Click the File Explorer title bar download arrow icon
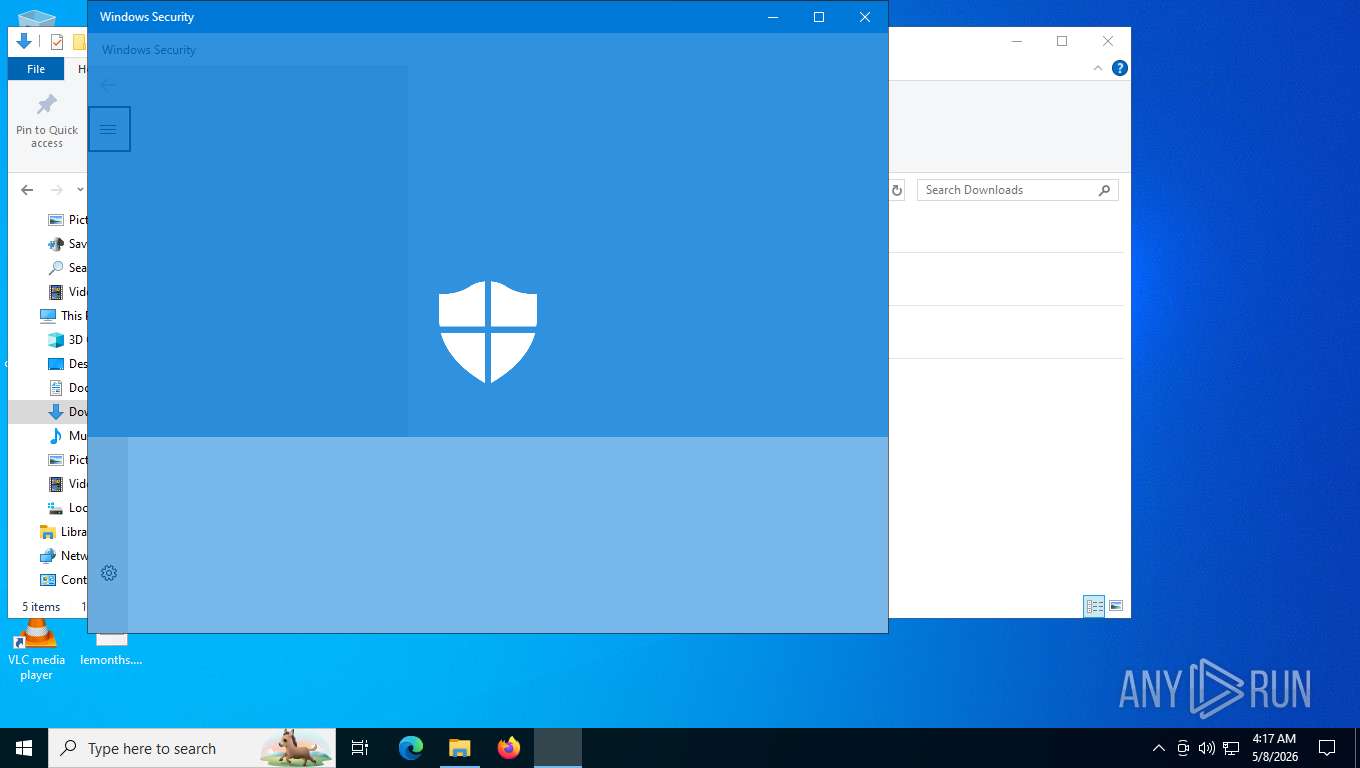The image size is (1360, 768). point(24,42)
